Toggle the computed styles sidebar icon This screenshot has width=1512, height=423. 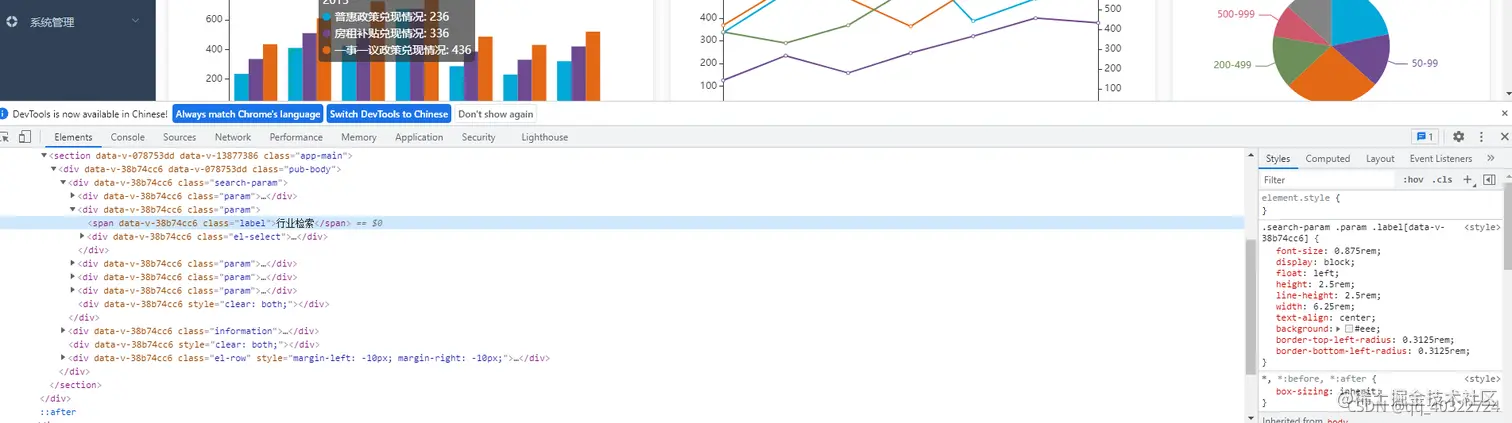coord(1489,180)
